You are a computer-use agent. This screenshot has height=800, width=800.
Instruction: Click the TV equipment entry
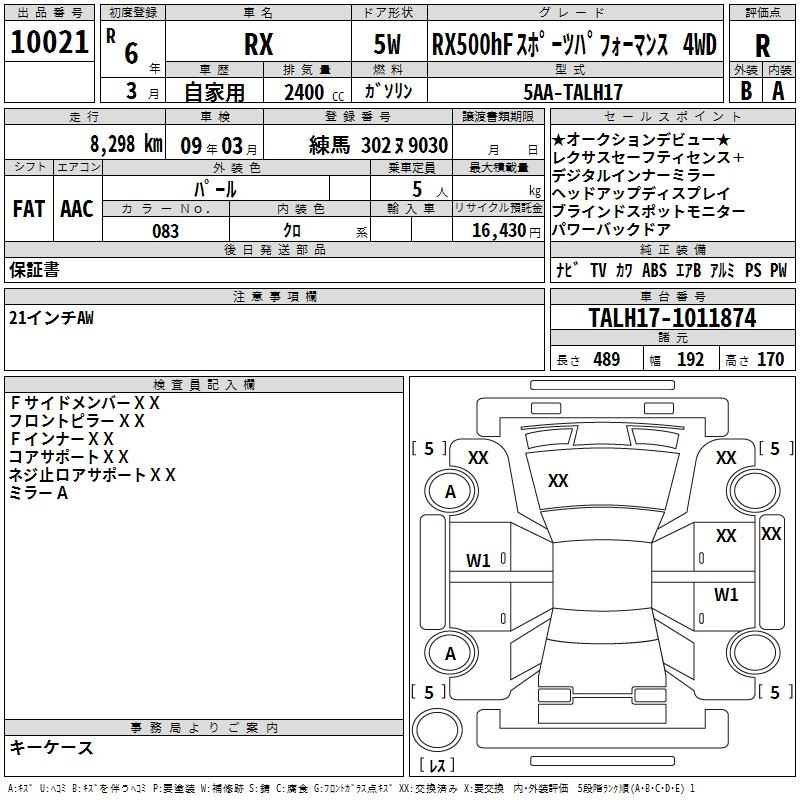[x=598, y=270]
